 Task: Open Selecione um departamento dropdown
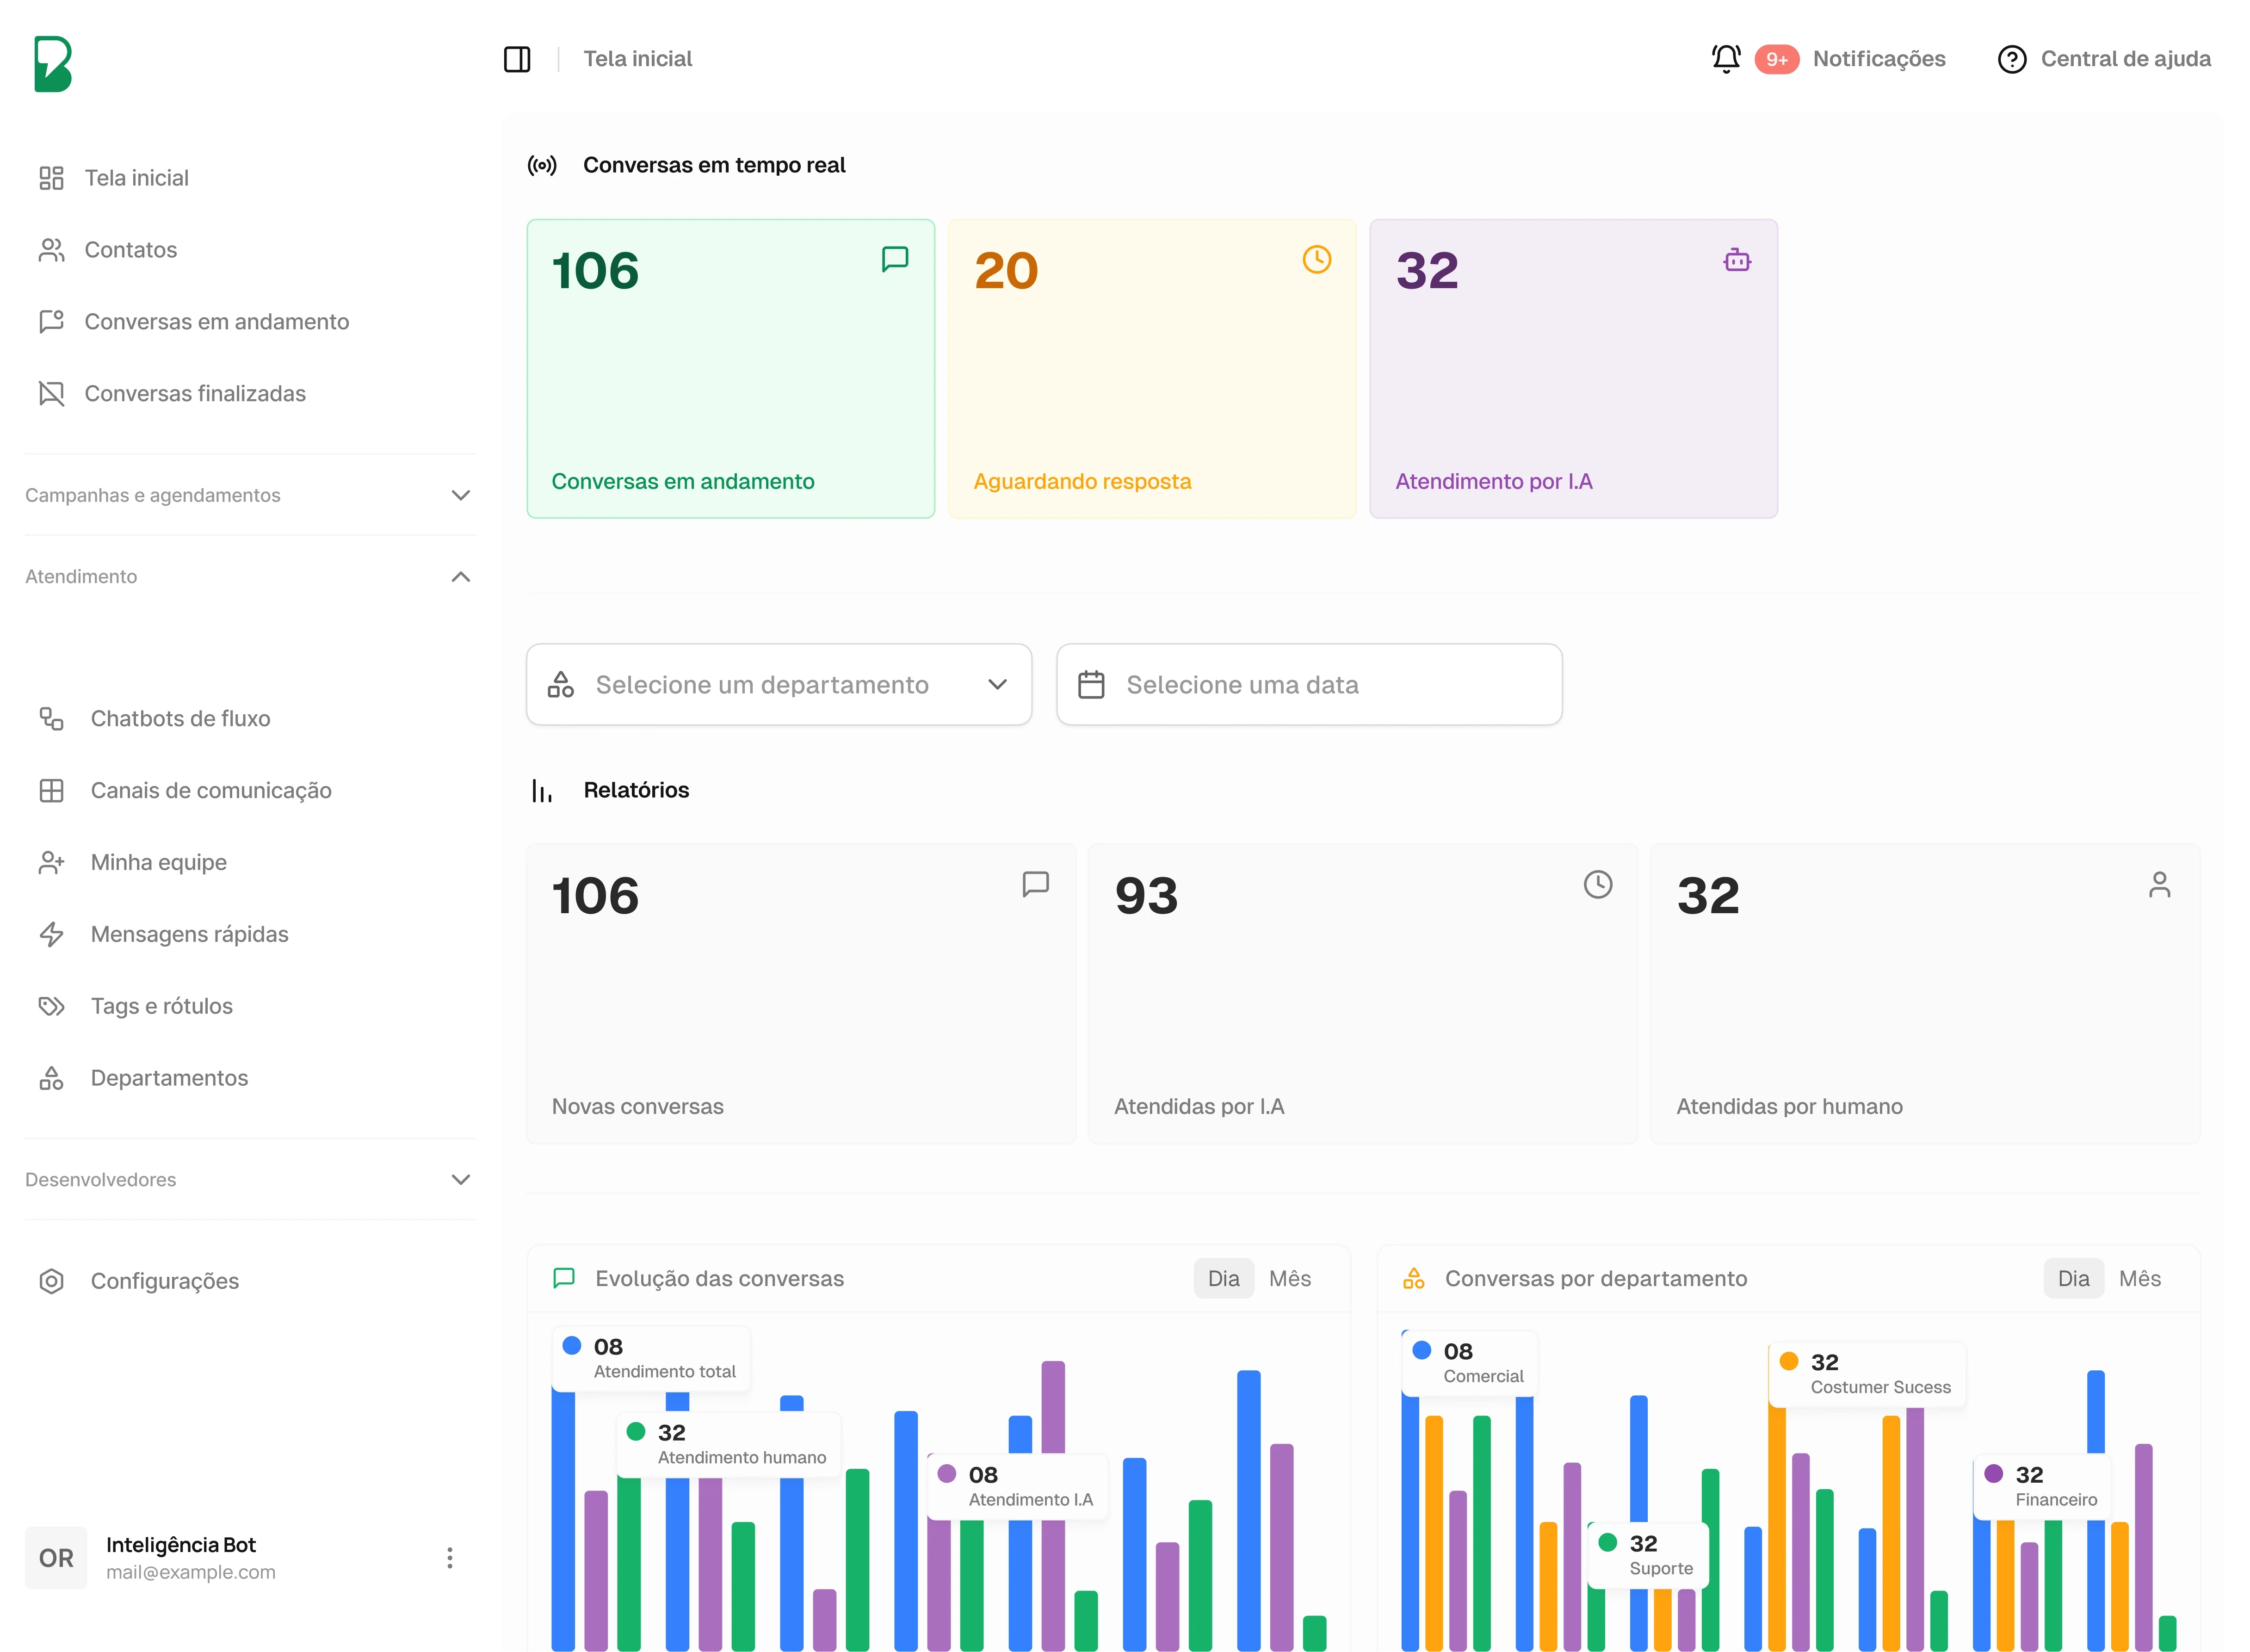pos(778,685)
